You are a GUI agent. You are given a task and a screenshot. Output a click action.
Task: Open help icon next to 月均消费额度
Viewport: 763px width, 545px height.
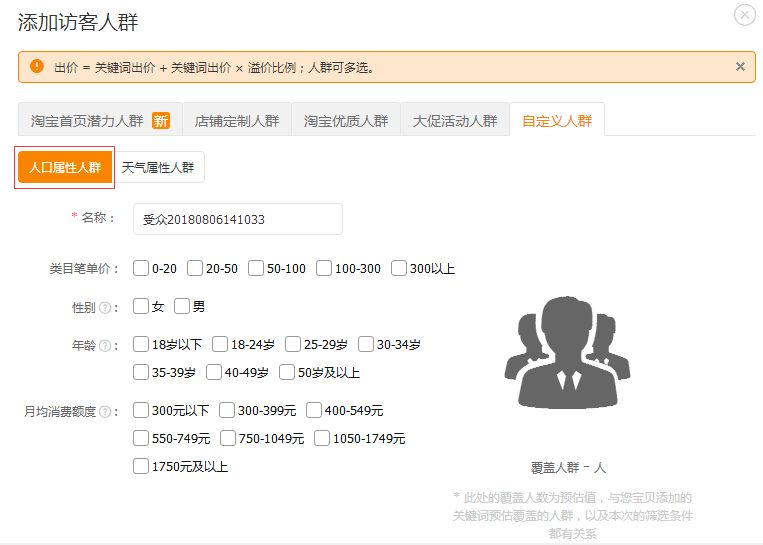coord(105,412)
